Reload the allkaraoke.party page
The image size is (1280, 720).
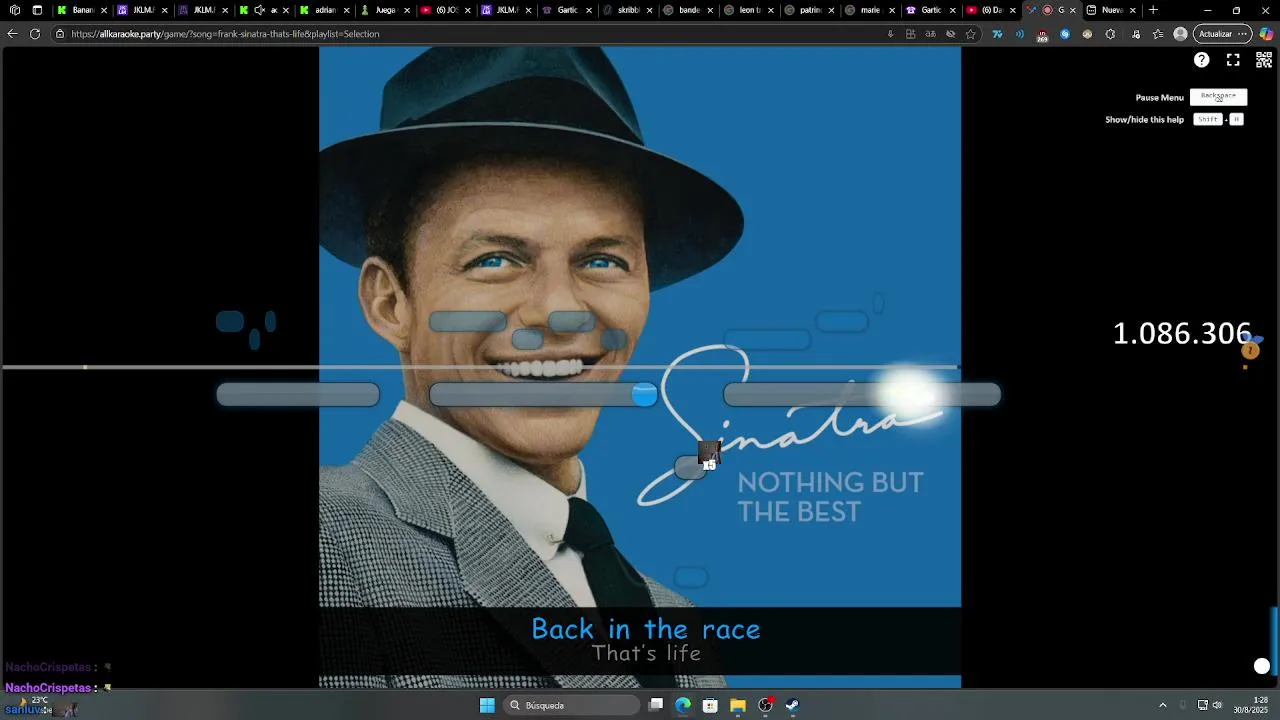(x=35, y=33)
